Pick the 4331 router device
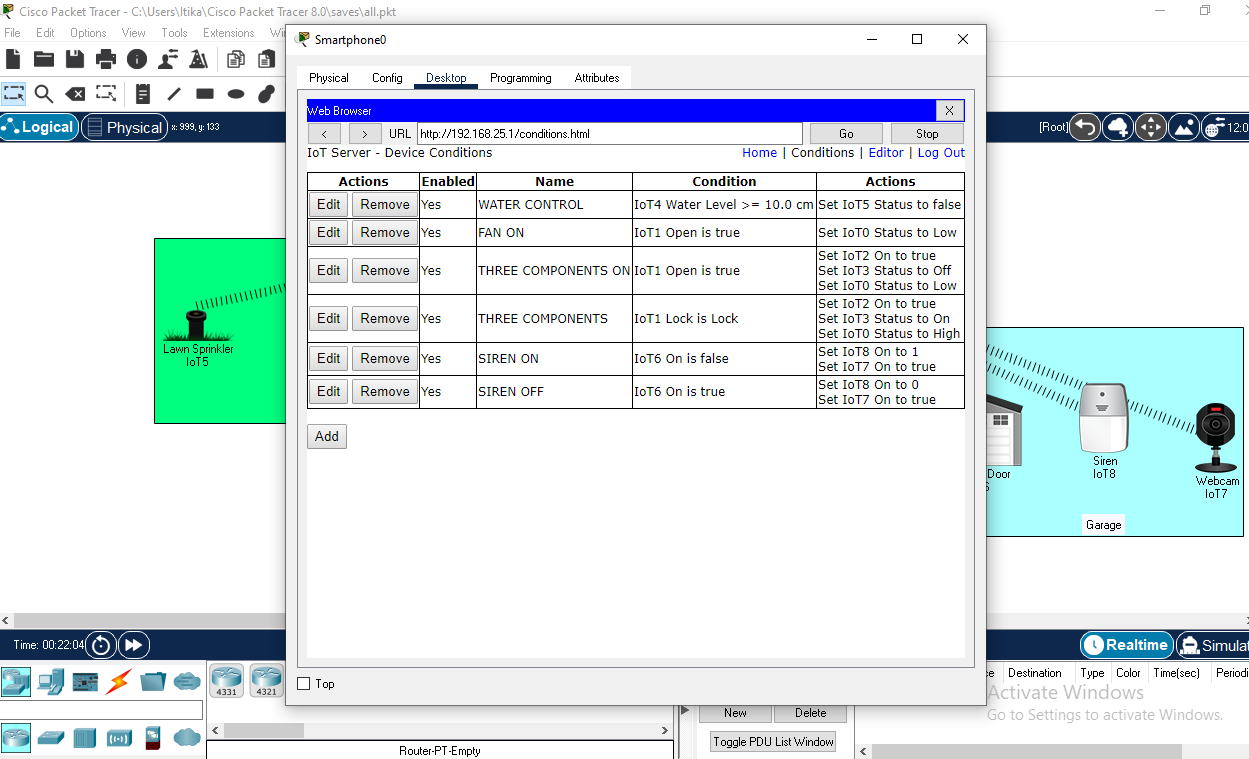 [x=227, y=681]
